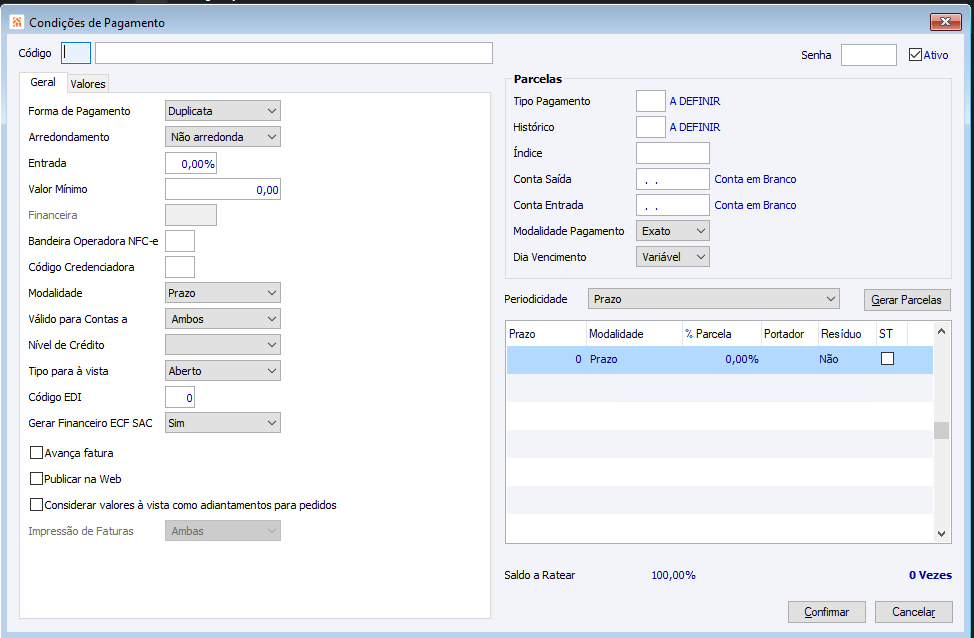Click the app icon in title bar
This screenshot has width=974, height=638.
coord(16,22)
